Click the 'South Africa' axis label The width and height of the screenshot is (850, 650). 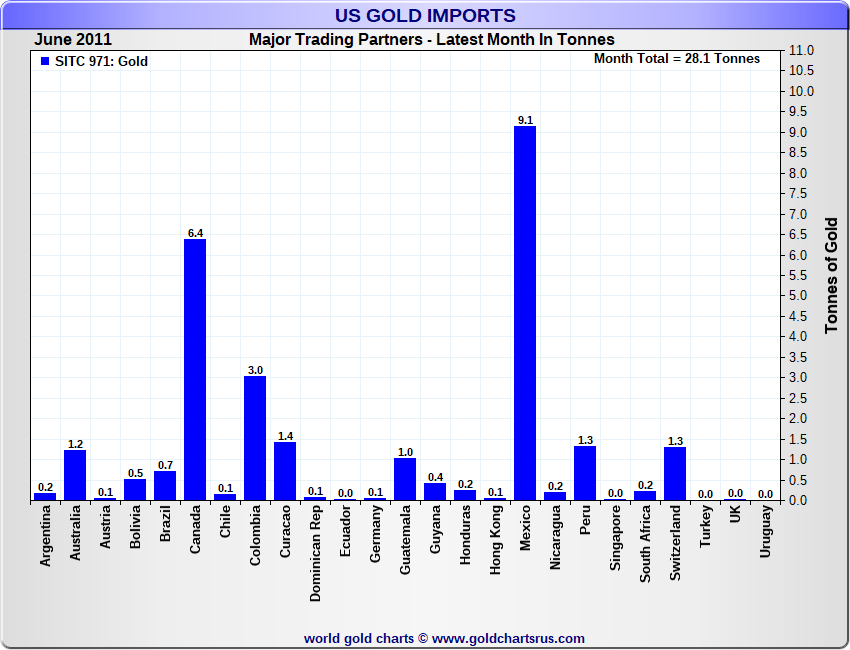[x=645, y=544]
